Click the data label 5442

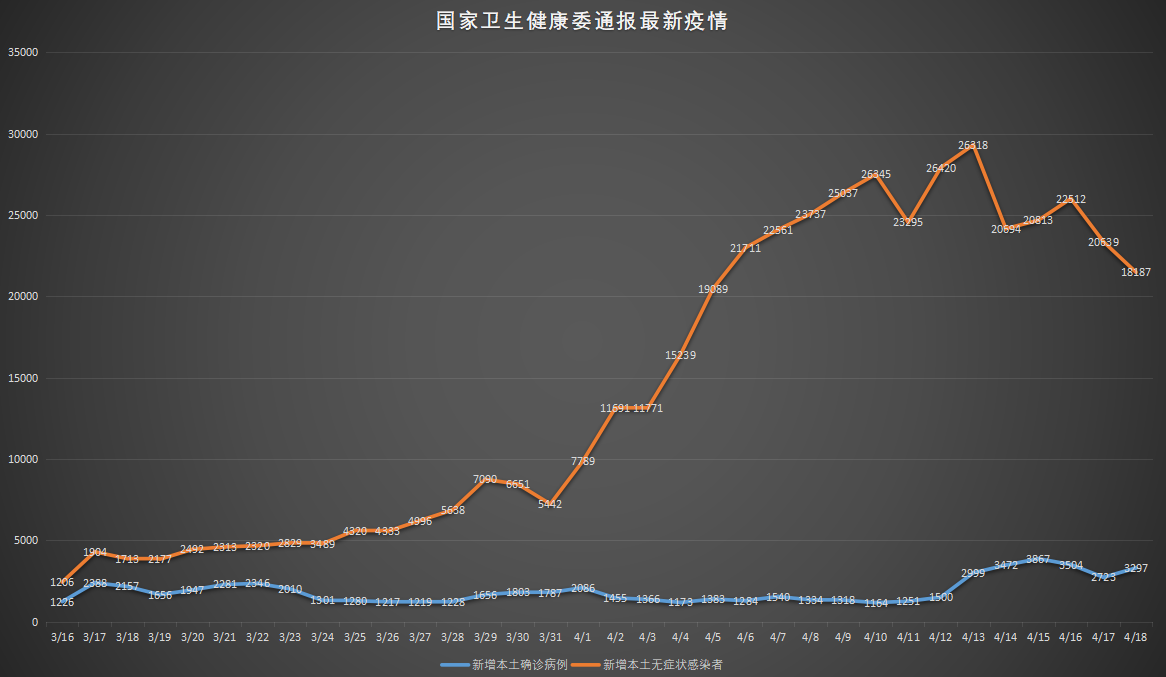550,504
